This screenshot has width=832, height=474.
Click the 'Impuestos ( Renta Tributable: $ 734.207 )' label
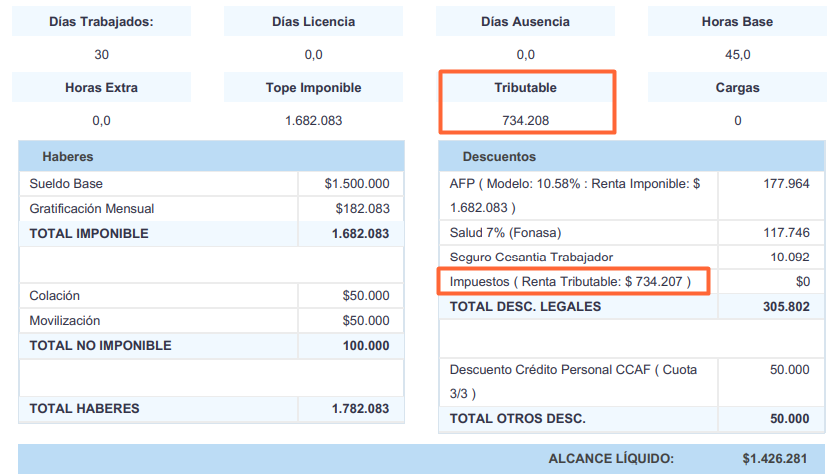[570, 281]
